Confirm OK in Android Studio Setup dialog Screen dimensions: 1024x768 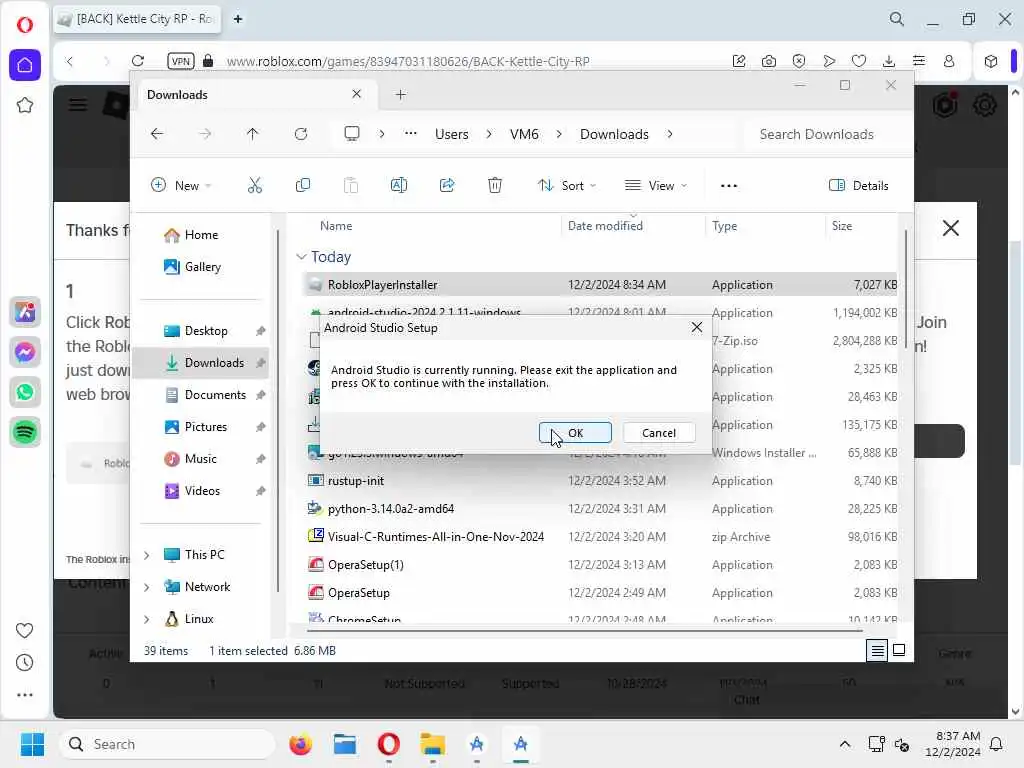click(x=575, y=433)
